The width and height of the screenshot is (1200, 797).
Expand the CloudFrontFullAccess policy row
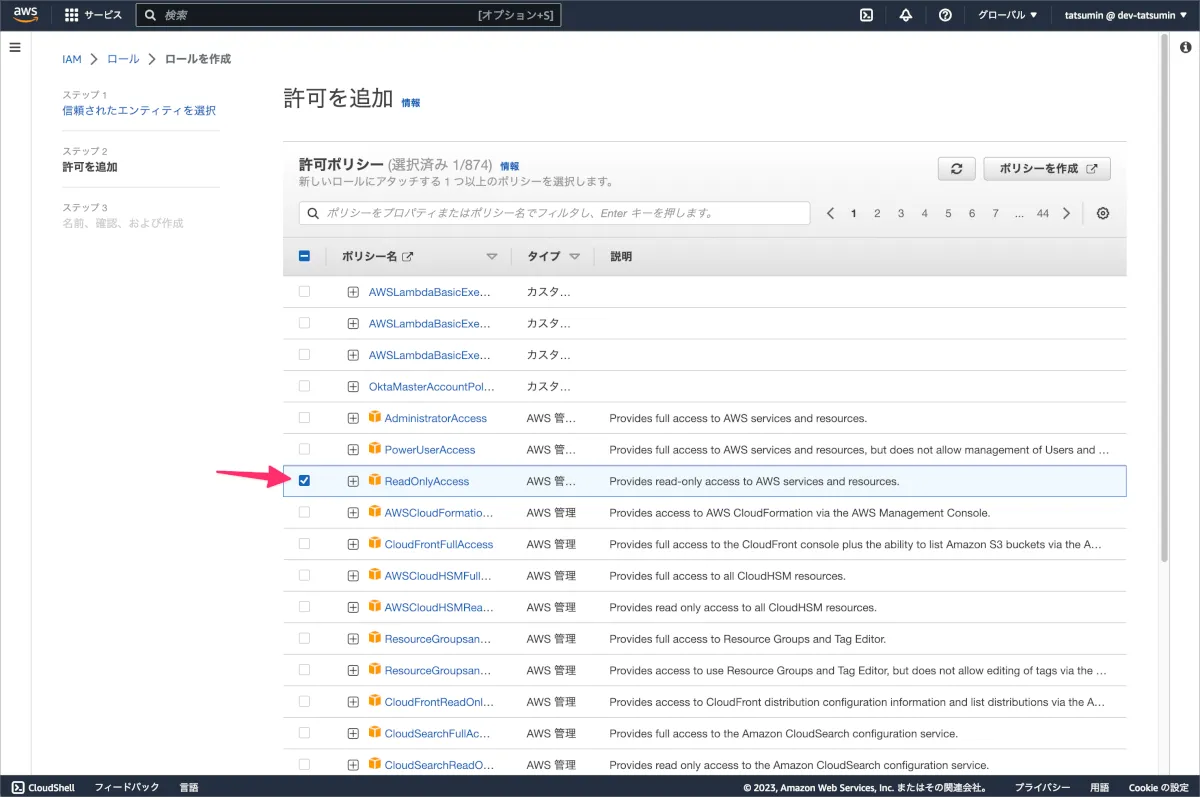(353, 545)
